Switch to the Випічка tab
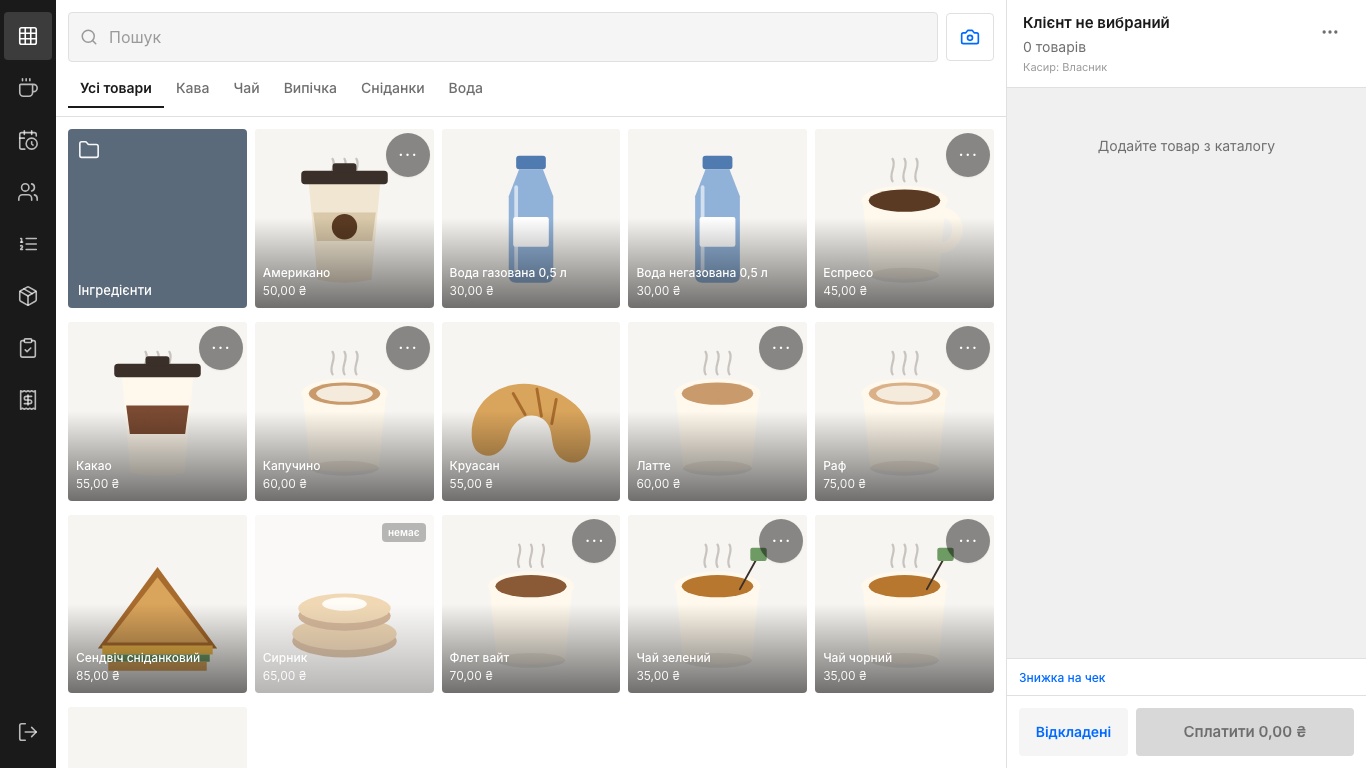Screen dimensions: 1366x768 pyautogui.click(x=310, y=88)
